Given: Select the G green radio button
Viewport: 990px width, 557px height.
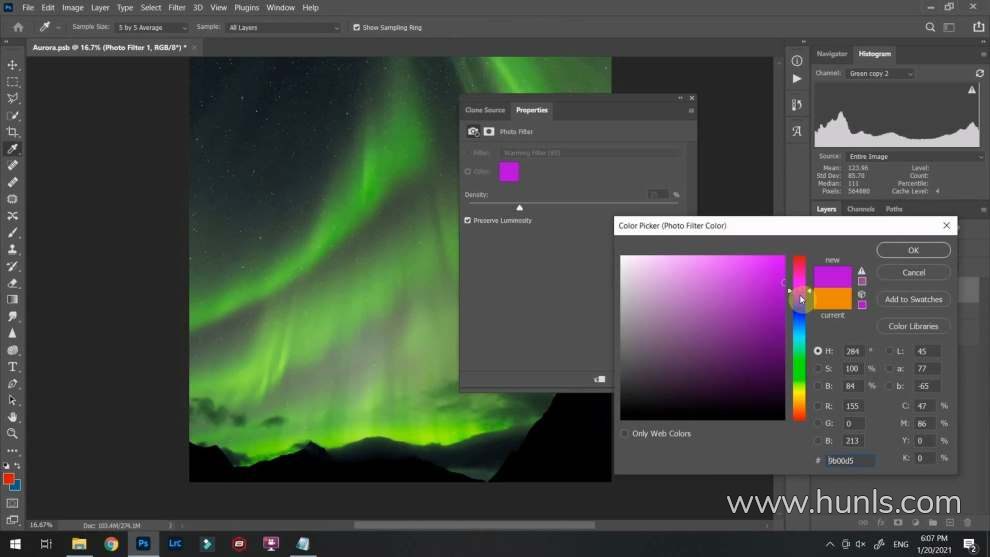Looking at the screenshot, I should pyautogui.click(x=818, y=423).
